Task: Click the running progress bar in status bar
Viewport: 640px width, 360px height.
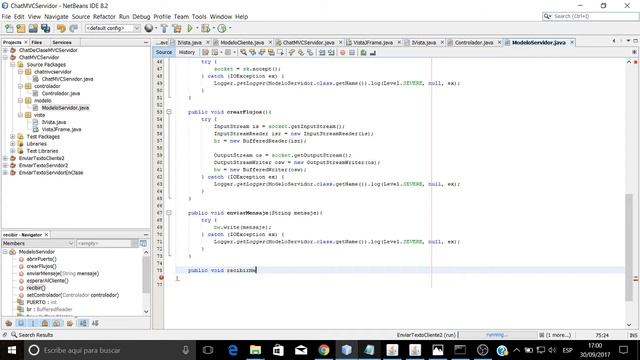Action: tap(498, 335)
